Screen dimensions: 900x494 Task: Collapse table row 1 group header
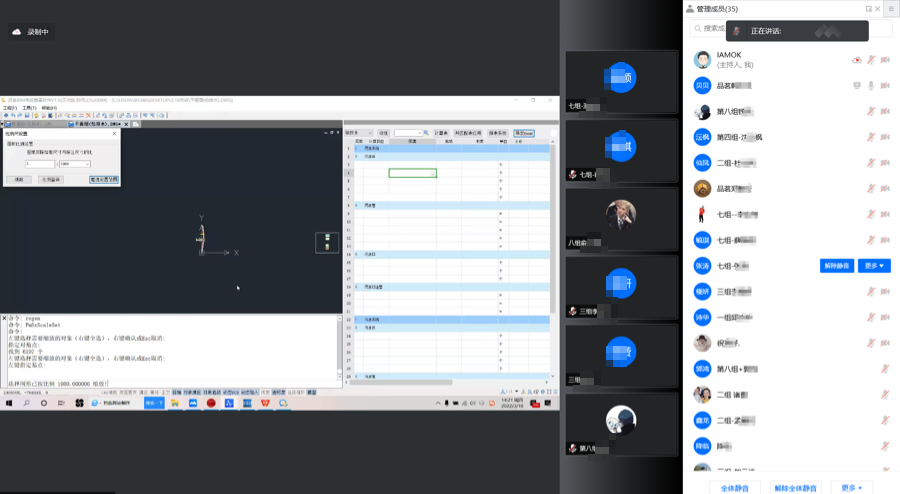click(x=356, y=148)
